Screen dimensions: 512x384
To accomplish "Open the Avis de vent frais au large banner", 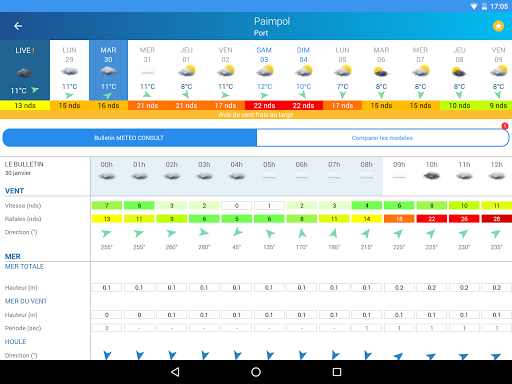I will (x=256, y=115).
